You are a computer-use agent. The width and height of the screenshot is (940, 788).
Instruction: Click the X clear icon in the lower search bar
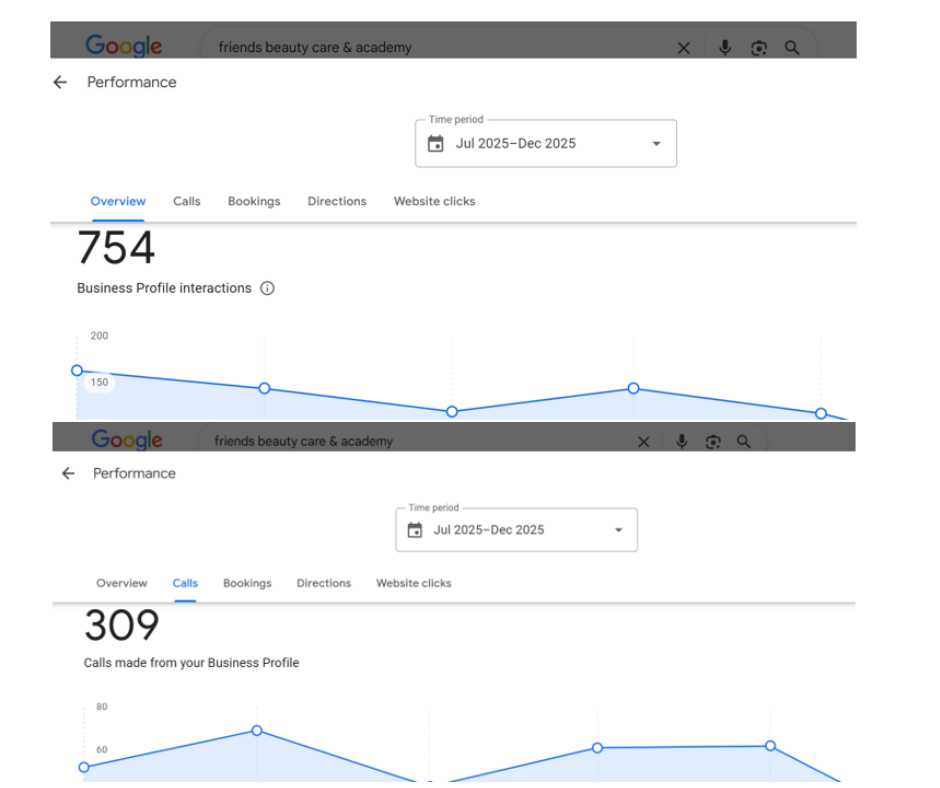point(643,441)
